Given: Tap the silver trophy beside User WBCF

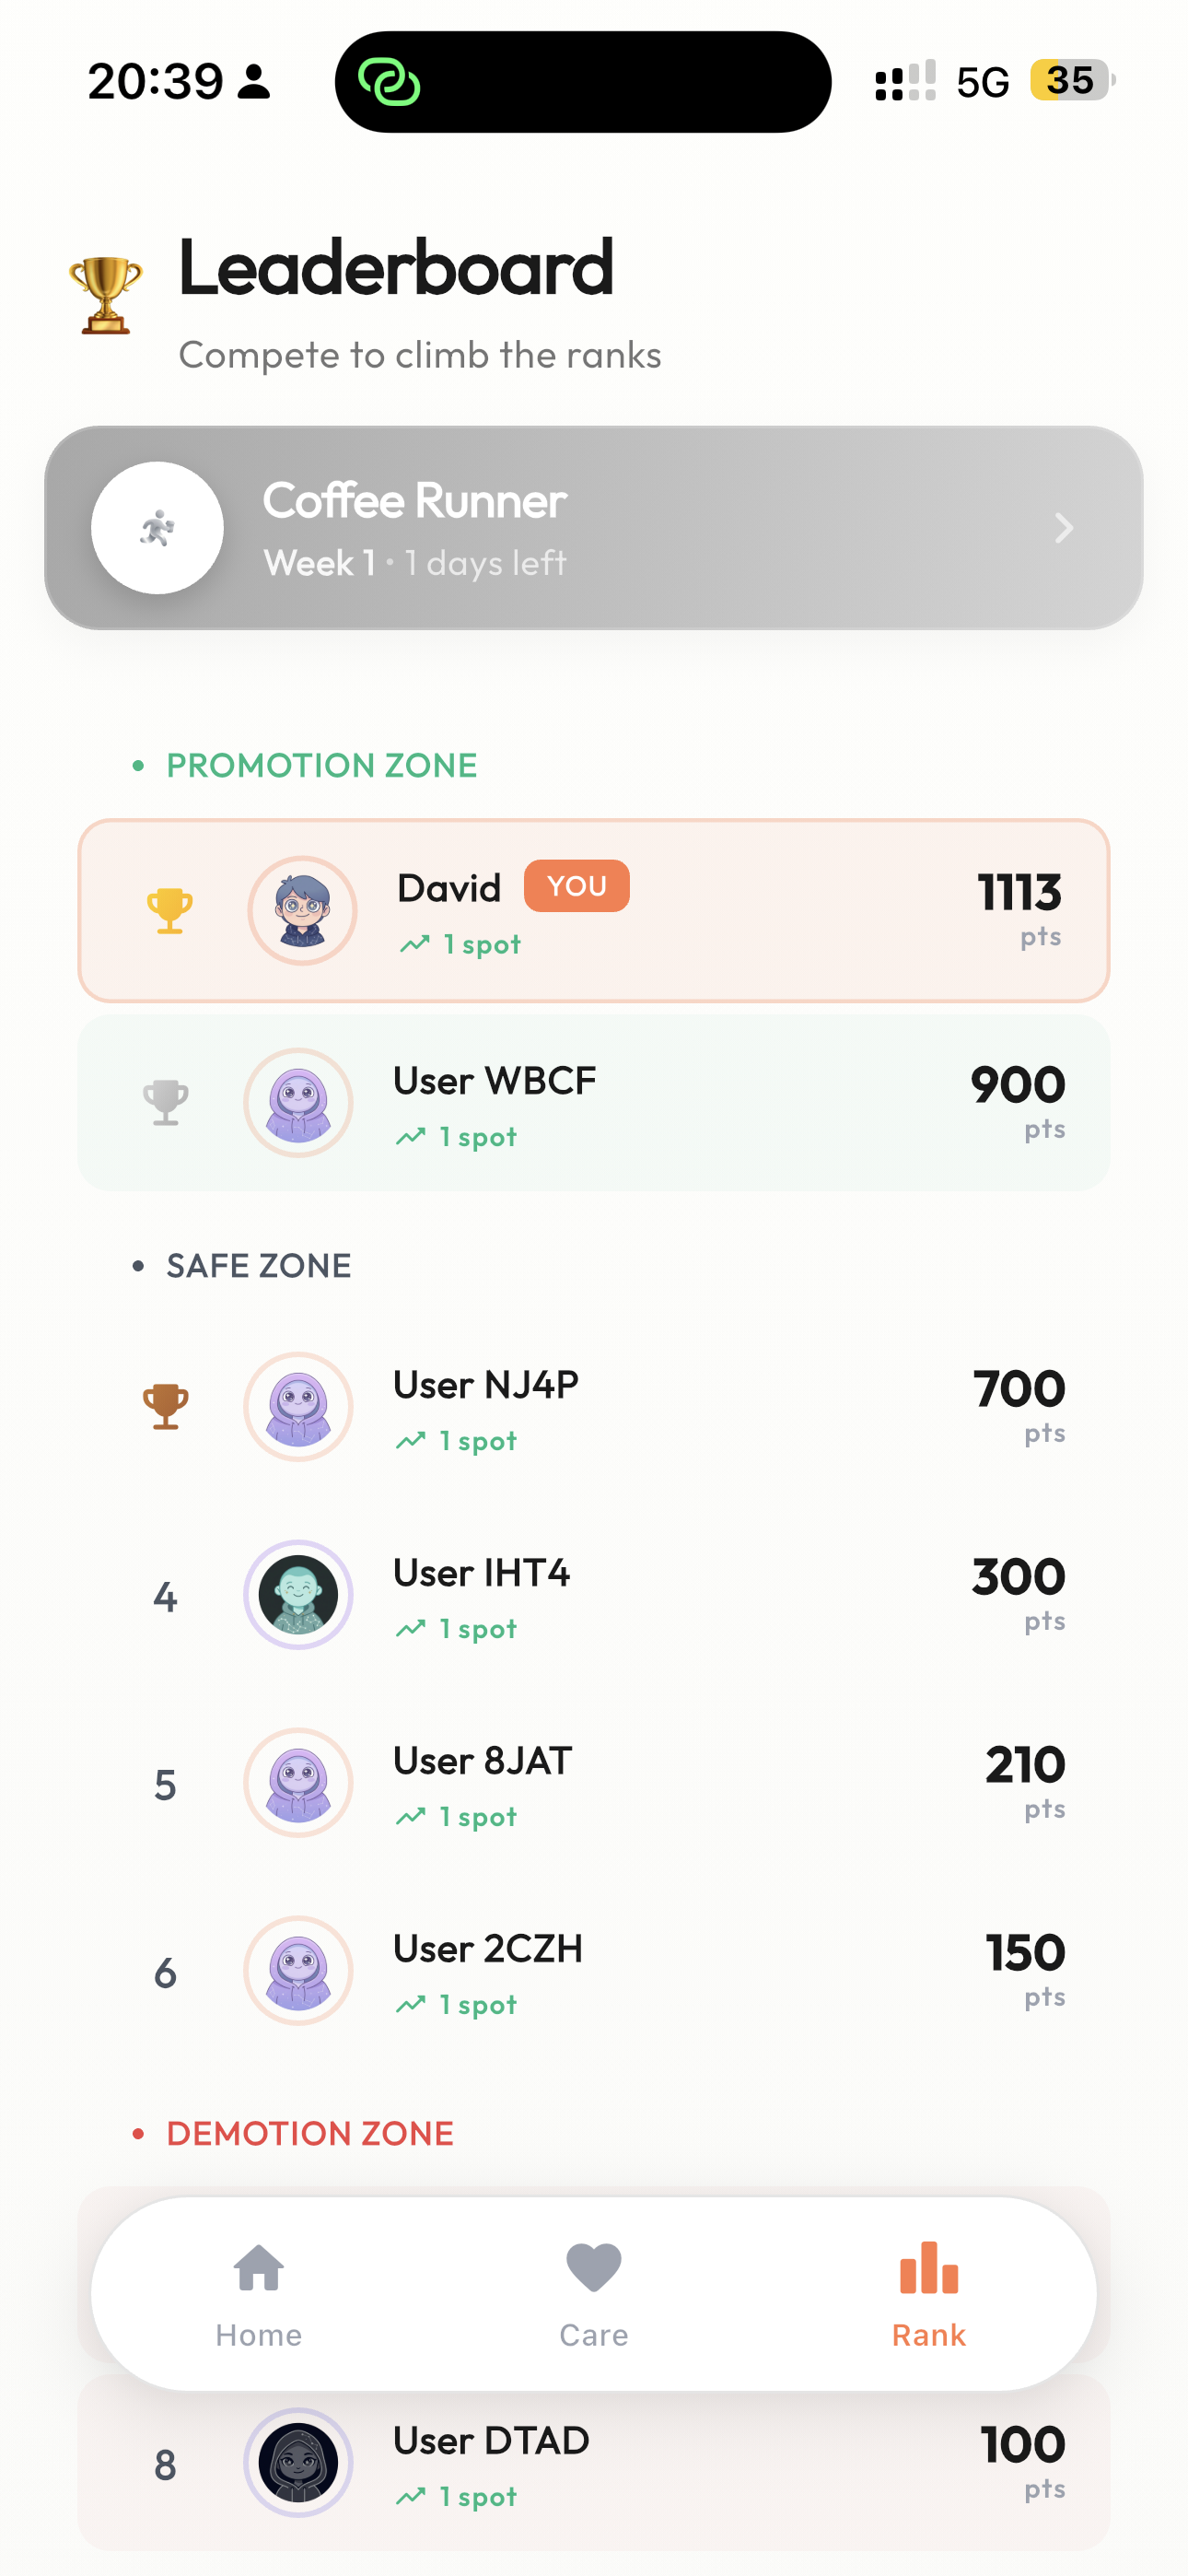Looking at the screenshot, I should 167,1103.
